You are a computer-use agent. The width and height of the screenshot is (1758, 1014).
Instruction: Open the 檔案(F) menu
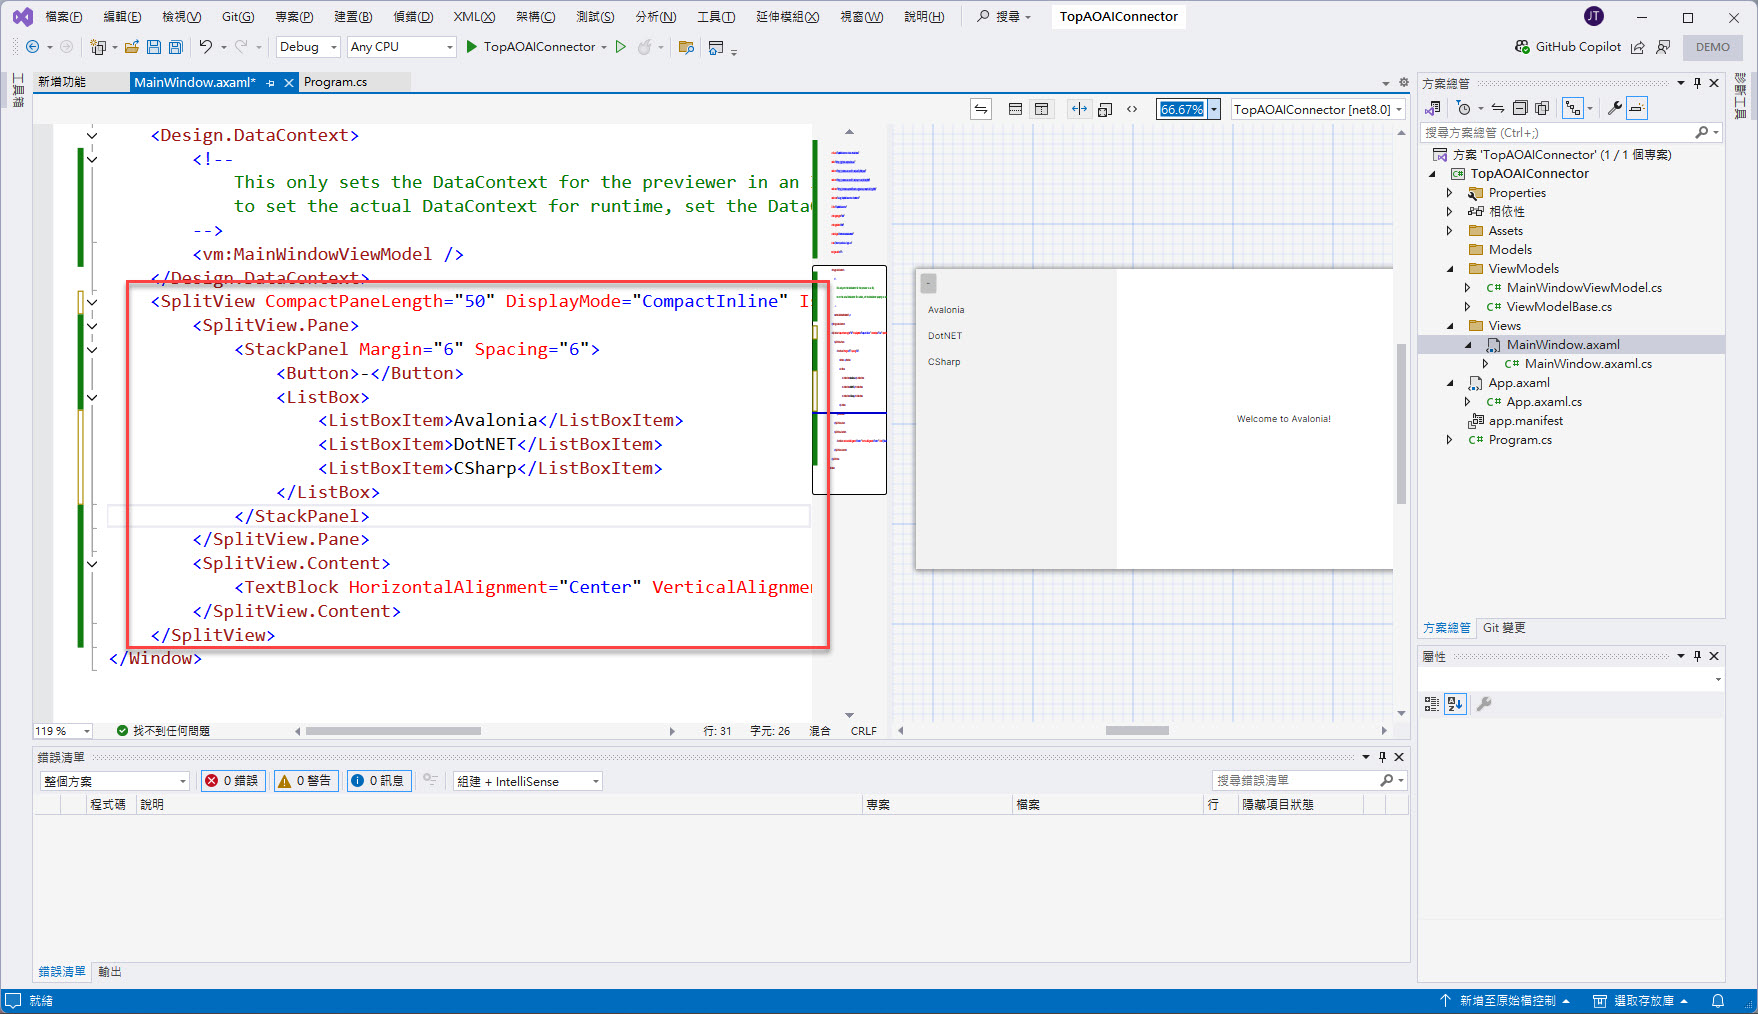64,17
